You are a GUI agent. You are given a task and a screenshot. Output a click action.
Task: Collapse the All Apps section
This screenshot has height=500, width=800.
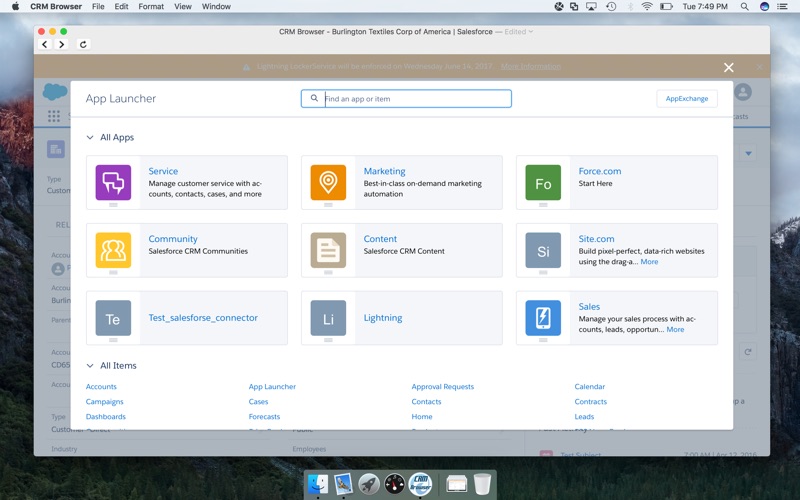pyautogui.click(x=90, y=137)
